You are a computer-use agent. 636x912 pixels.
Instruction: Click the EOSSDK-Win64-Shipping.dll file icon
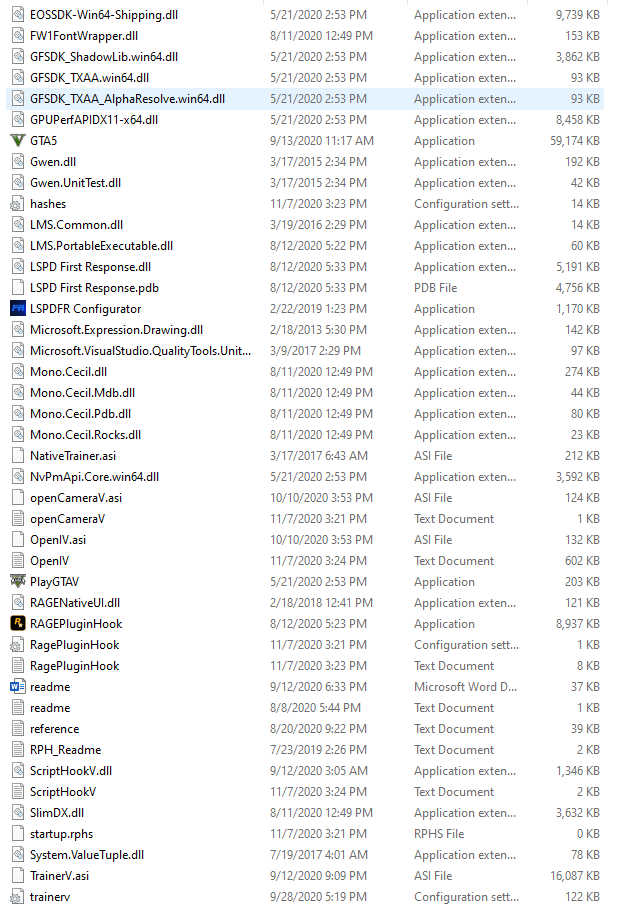18,15
